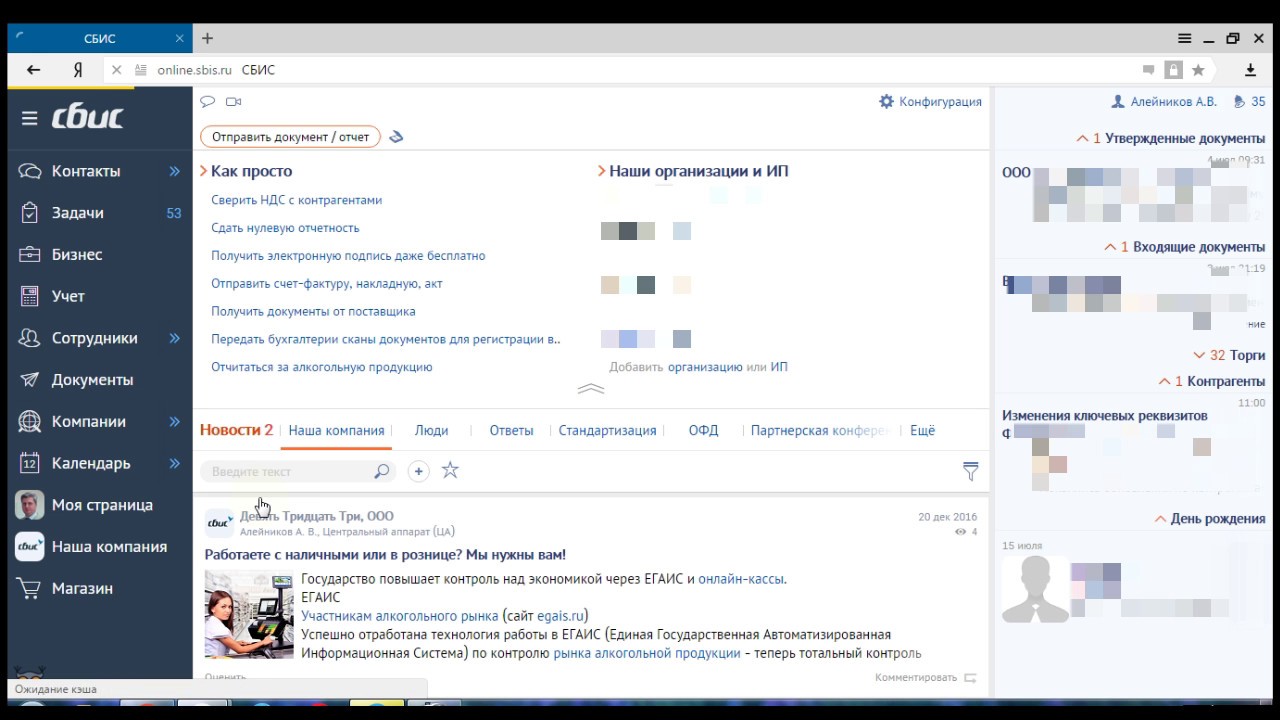1280x720 pixels.
Task: Expand the Компании submenu arrows
Action: coord(174,422)
